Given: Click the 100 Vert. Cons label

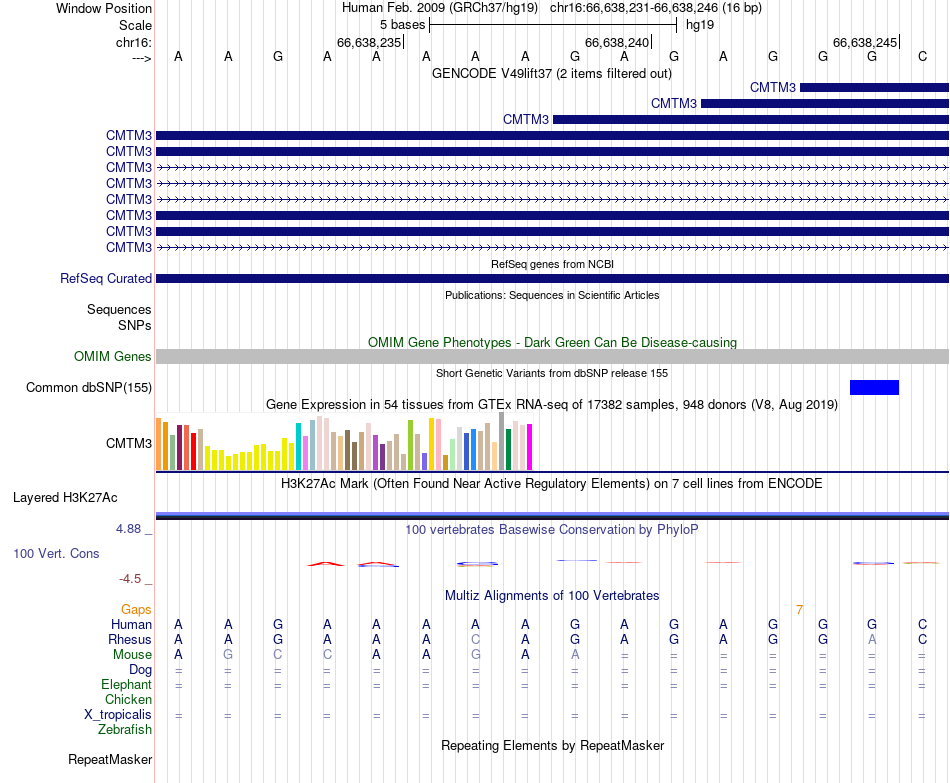Looking at the screenshot, I should click(x=56, y=553).
